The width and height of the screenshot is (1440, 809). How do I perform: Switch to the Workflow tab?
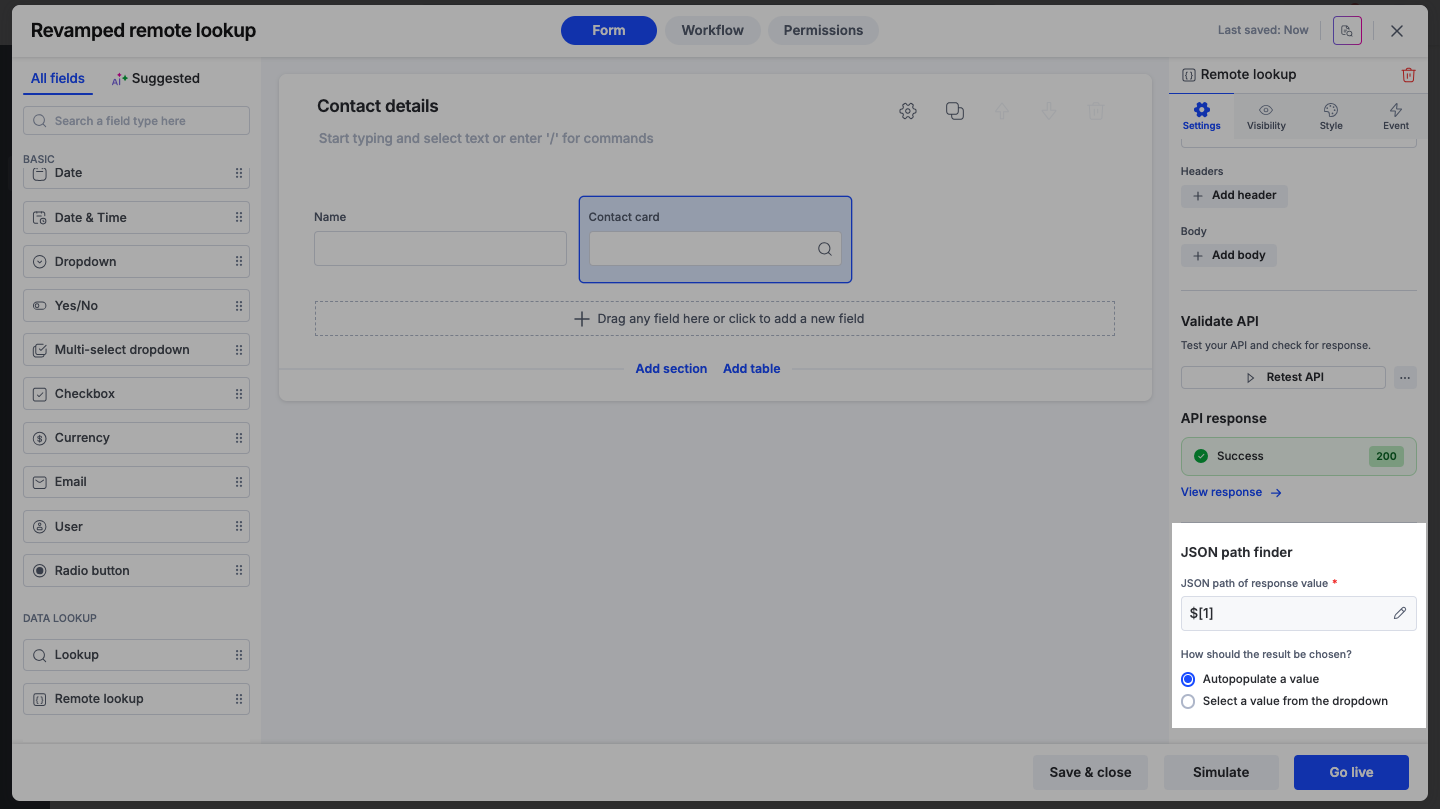click(712, 30)
